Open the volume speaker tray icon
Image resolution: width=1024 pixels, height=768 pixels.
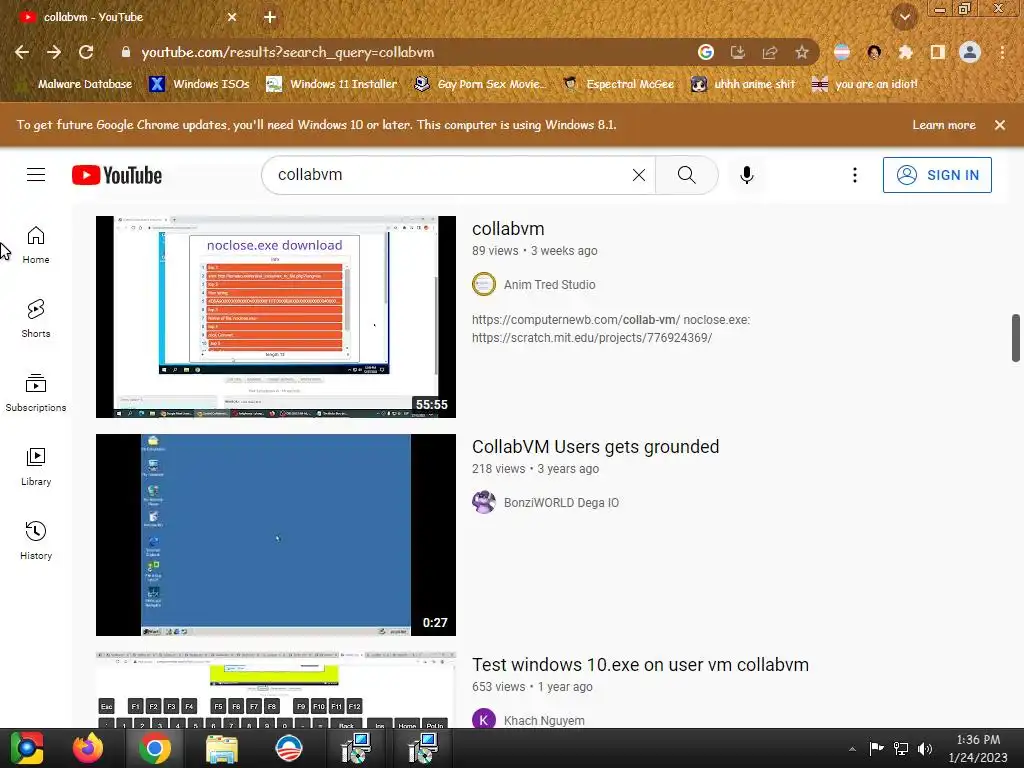coord(925,749)
